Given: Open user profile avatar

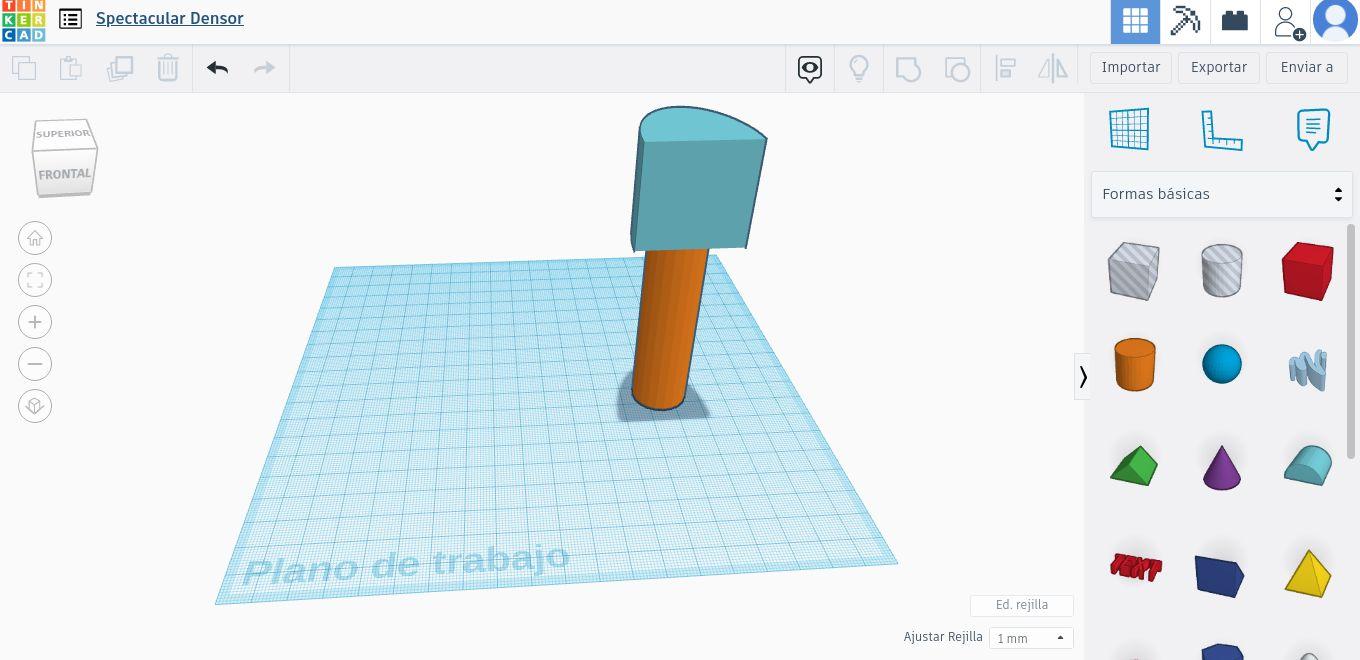Looking at the screenshot, I should coord(1335,21).
